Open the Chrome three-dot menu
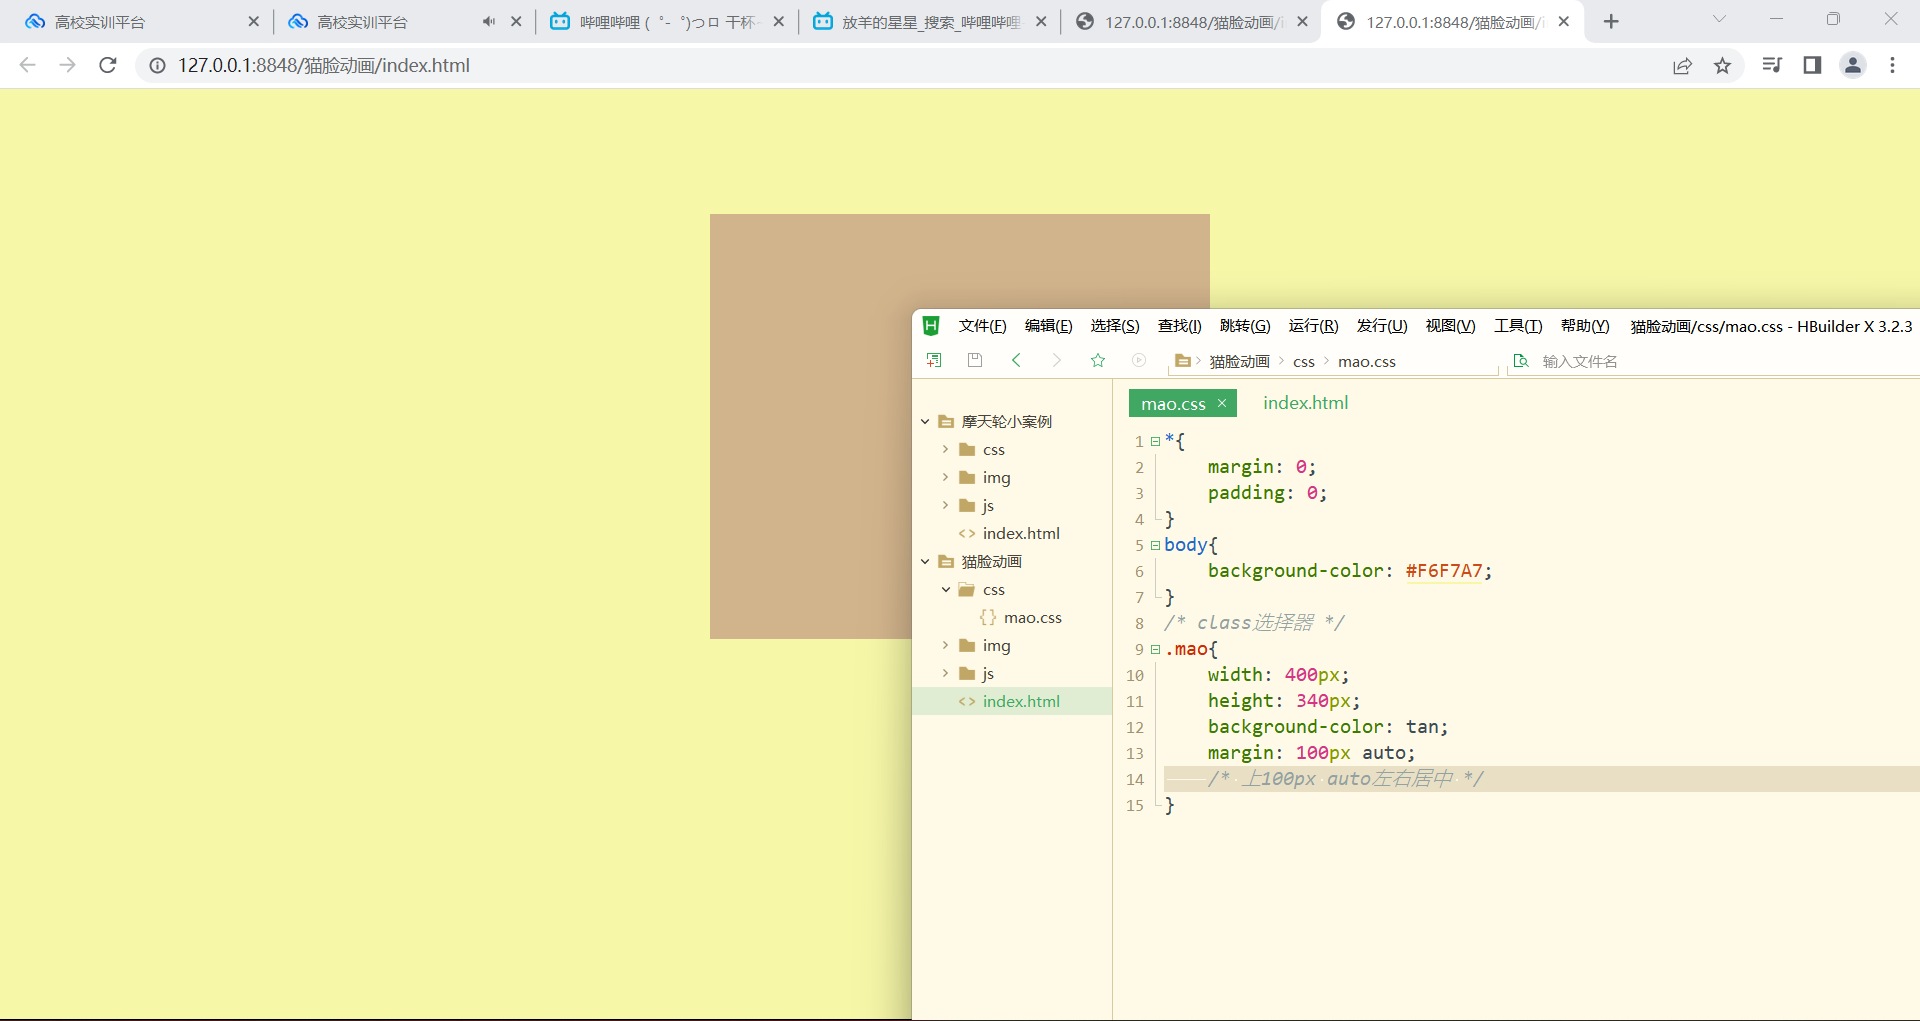1920x1021 pixels. pos(1892,65)
